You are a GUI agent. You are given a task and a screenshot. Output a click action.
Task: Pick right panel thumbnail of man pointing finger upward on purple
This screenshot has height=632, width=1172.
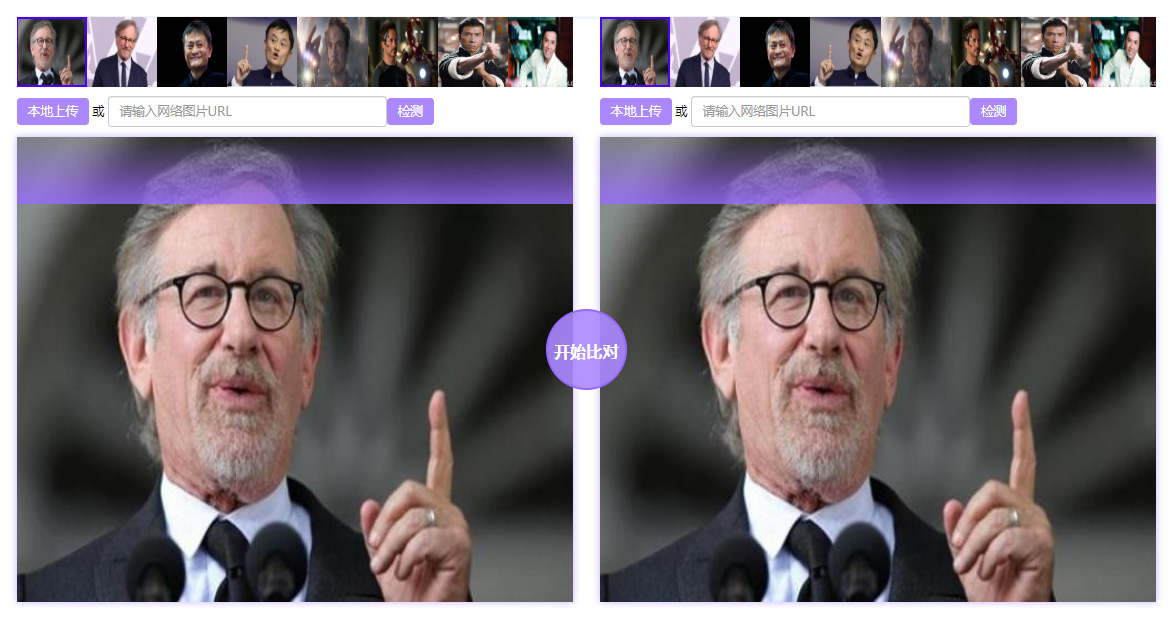pos(845,52)
